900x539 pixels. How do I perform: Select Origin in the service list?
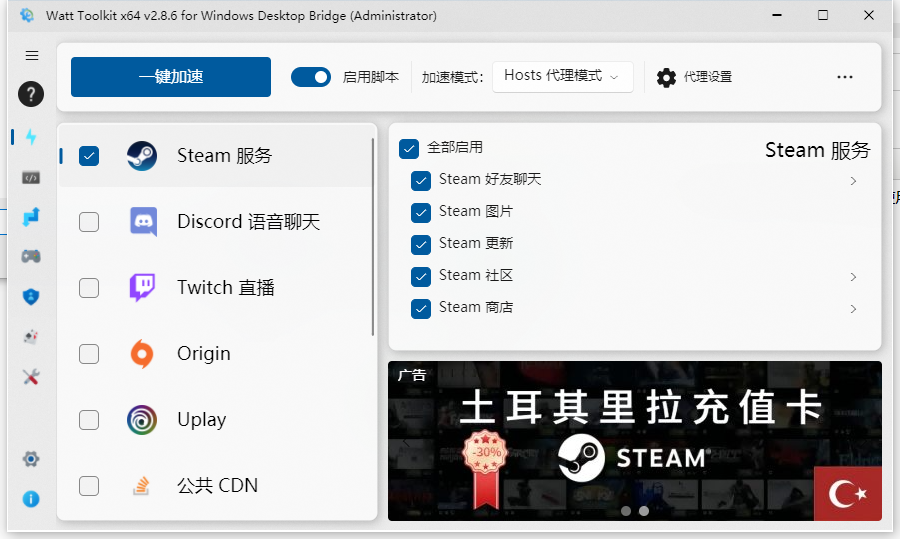pyautogui.click(x=204, y=354)
